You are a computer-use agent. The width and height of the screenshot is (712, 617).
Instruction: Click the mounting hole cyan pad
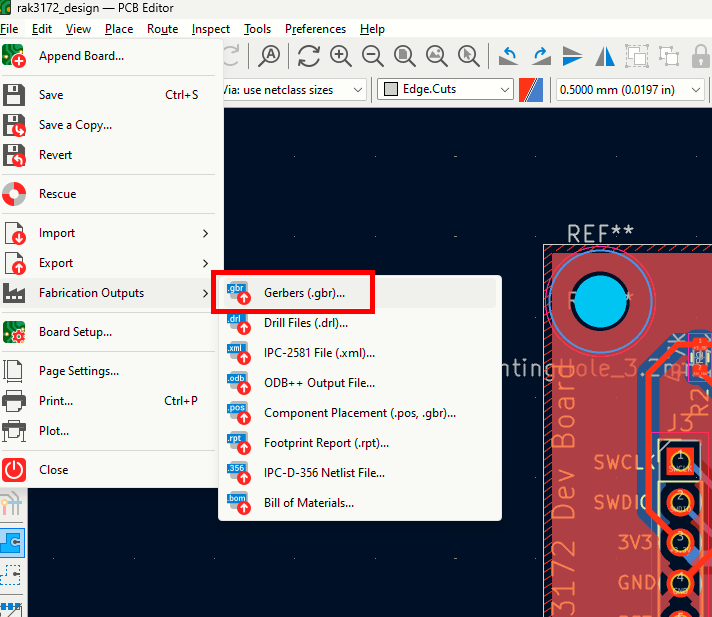pos(599,301)
